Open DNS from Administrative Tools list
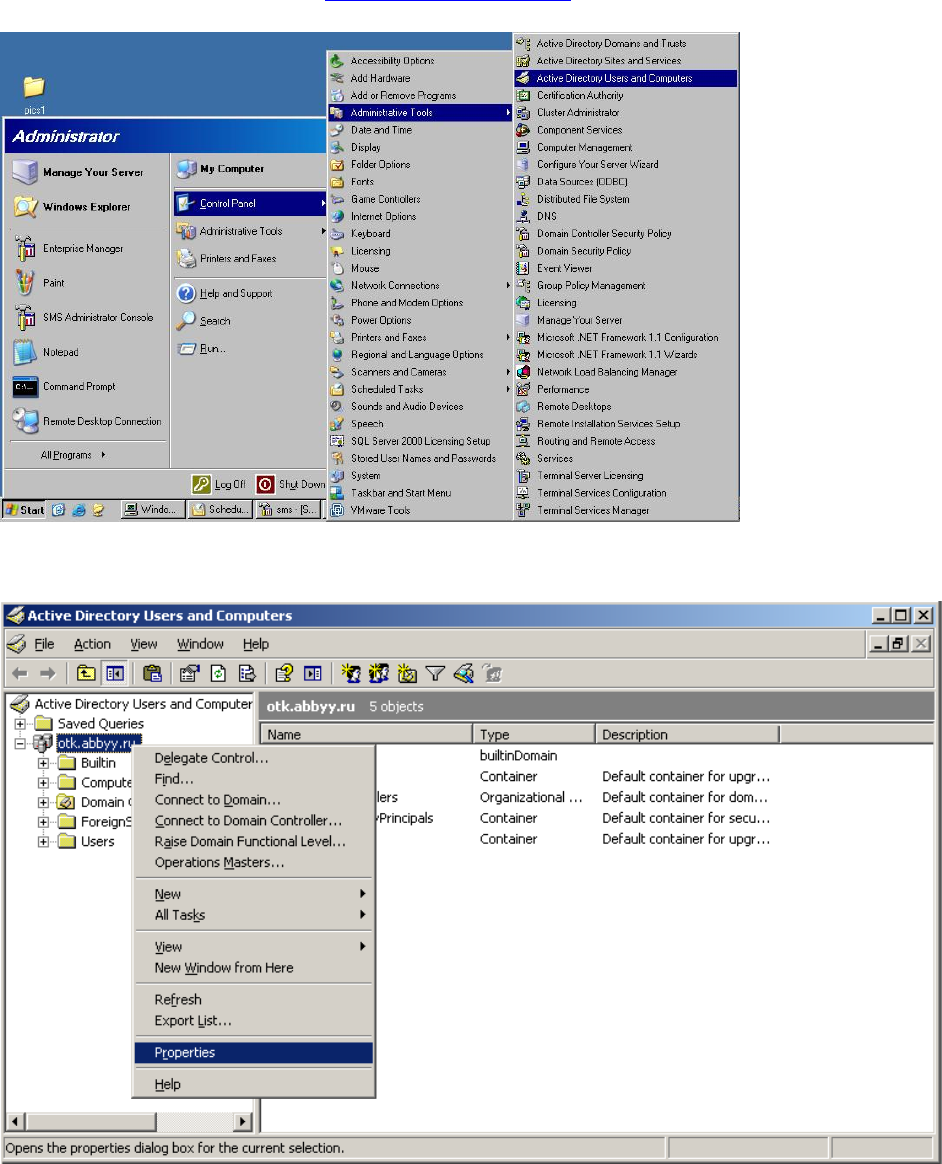The height and width of the screenshot is (1164, 942). [x=626, y=217]
